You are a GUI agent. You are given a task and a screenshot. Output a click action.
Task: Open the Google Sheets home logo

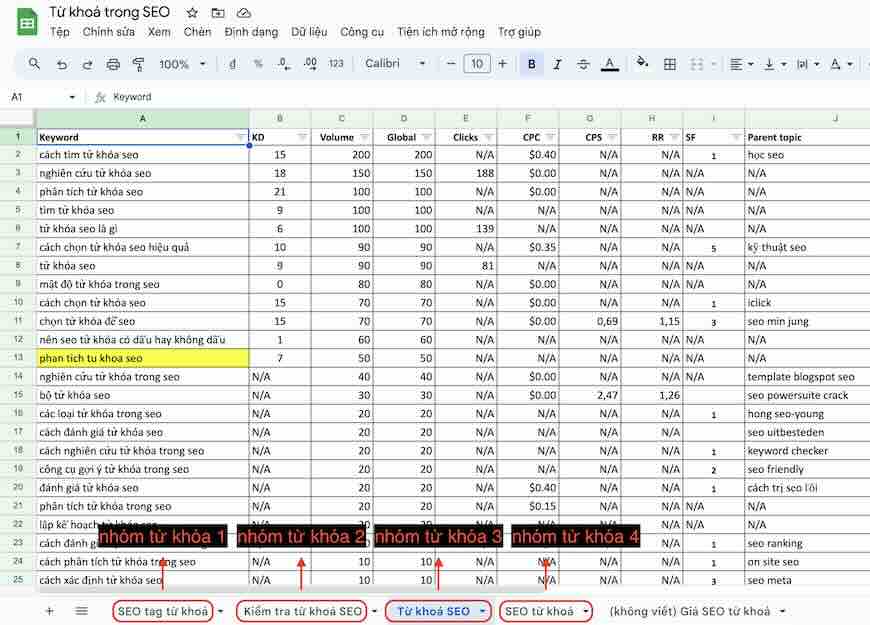coord(27,22)
